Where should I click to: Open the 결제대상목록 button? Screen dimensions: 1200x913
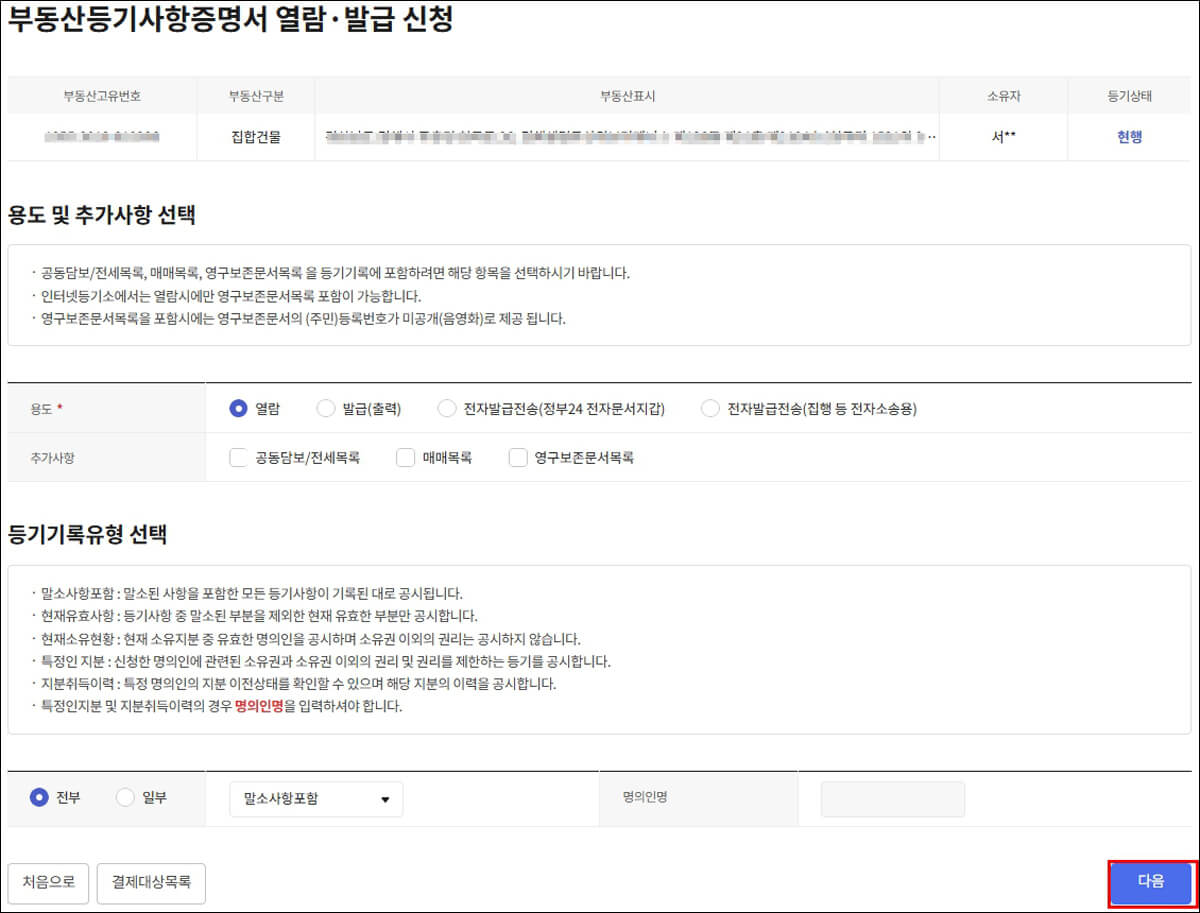point(151,883)
